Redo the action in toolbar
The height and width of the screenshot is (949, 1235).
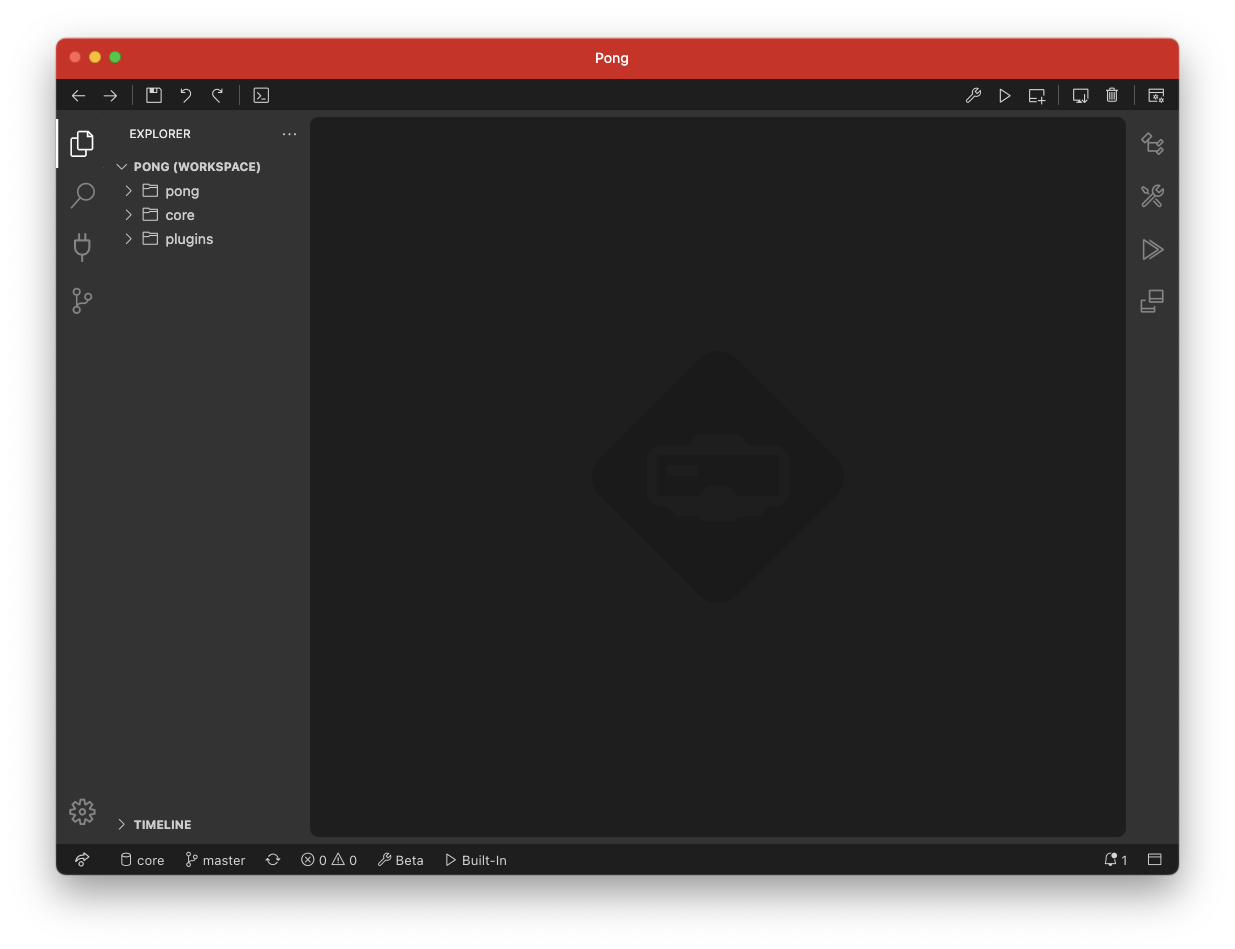[217, 95]
